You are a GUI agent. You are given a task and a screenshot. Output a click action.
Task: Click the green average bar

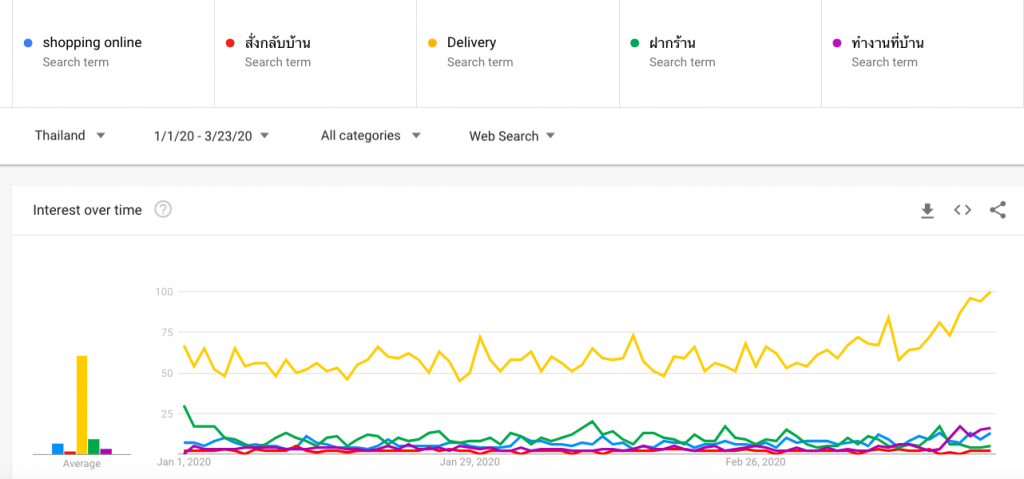pyautogui.click(x=93, y=446)
